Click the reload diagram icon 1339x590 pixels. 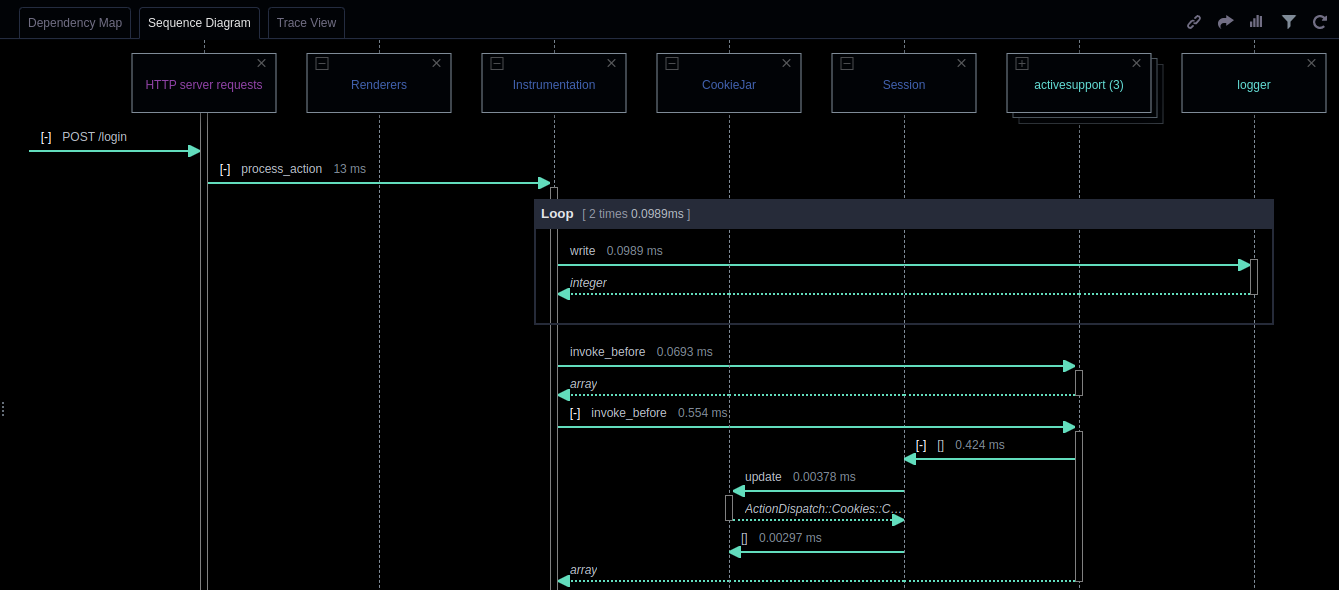click(1319, 22)
